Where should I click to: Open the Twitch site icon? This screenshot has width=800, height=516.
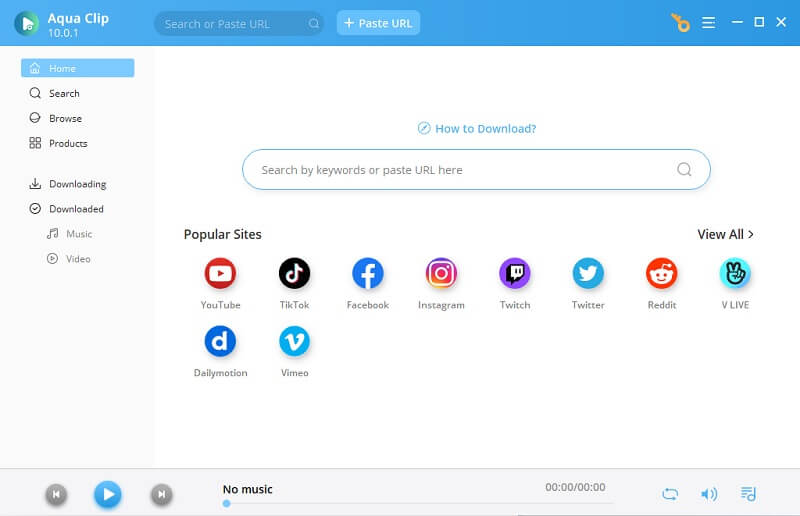pos(515,274)
